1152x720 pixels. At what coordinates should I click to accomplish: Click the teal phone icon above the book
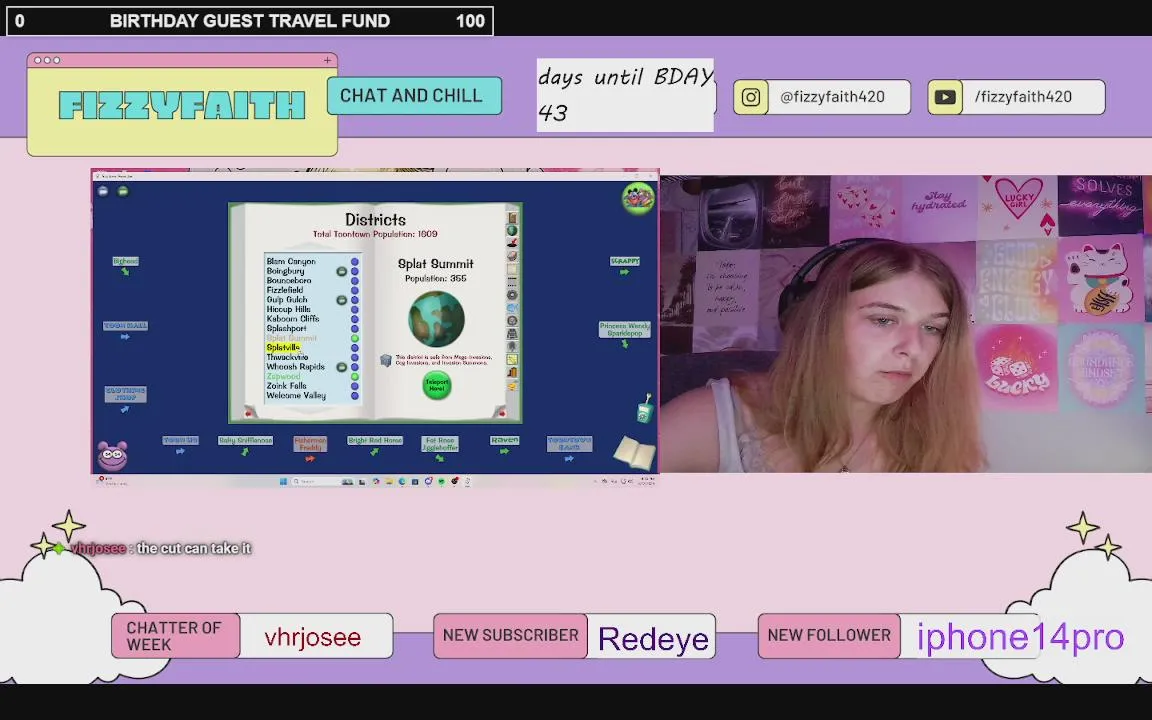click(644, 408)
